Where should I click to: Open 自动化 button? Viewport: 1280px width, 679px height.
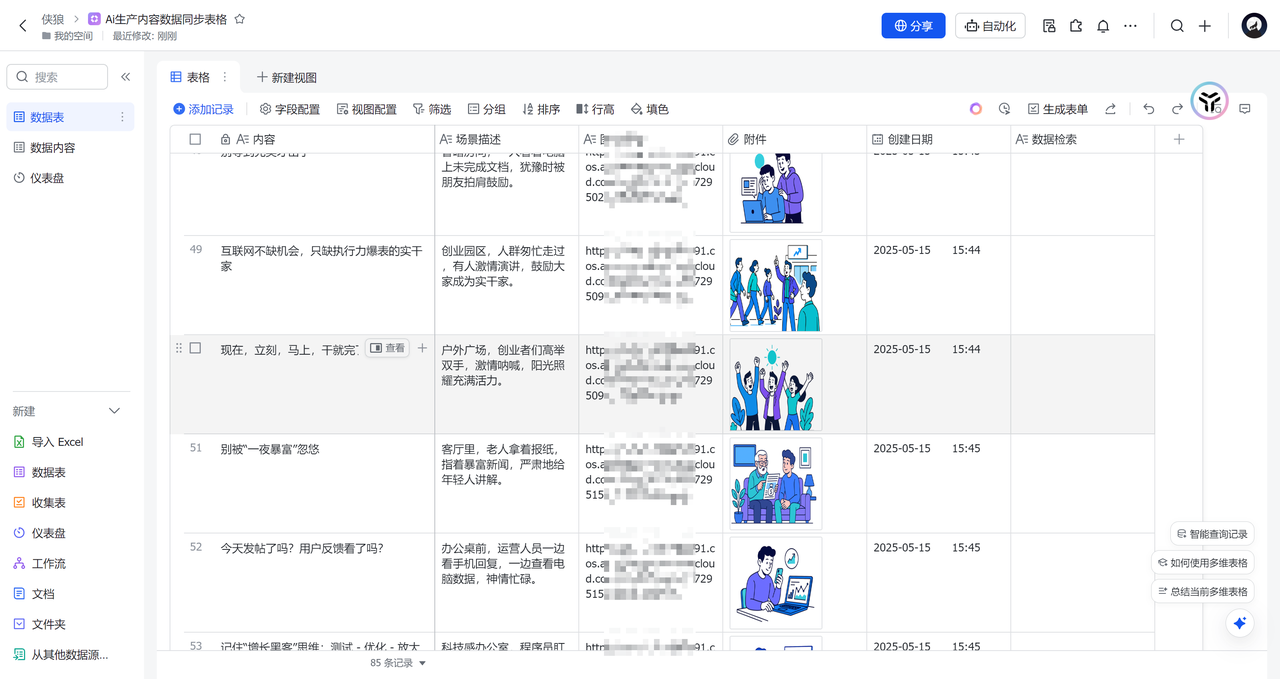coord(991,26)
